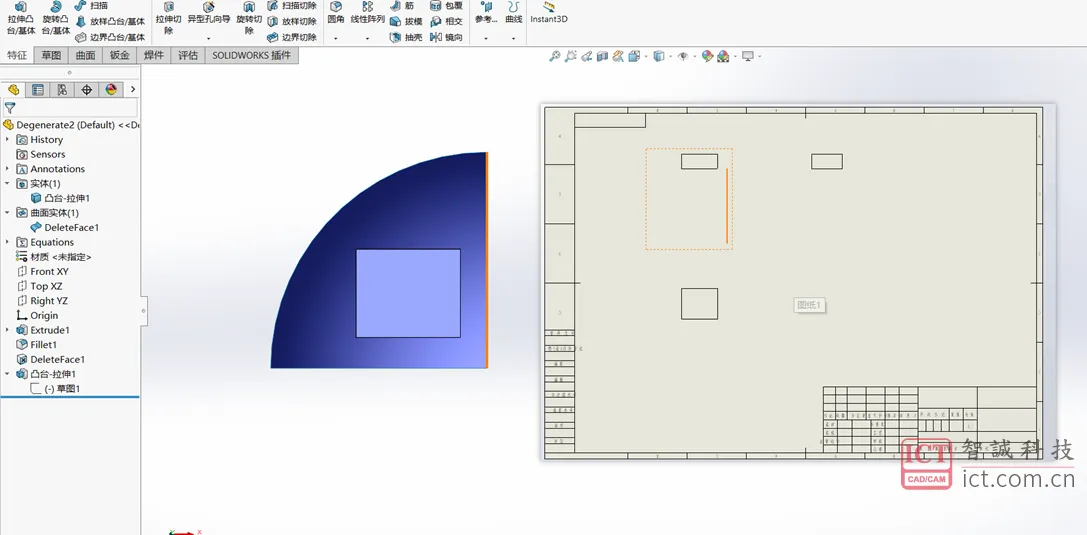The width and height of the screenshot is (1087, 535).
Task: Open the SOLIDWORKS 插件 tab
Action: (251, 55)
